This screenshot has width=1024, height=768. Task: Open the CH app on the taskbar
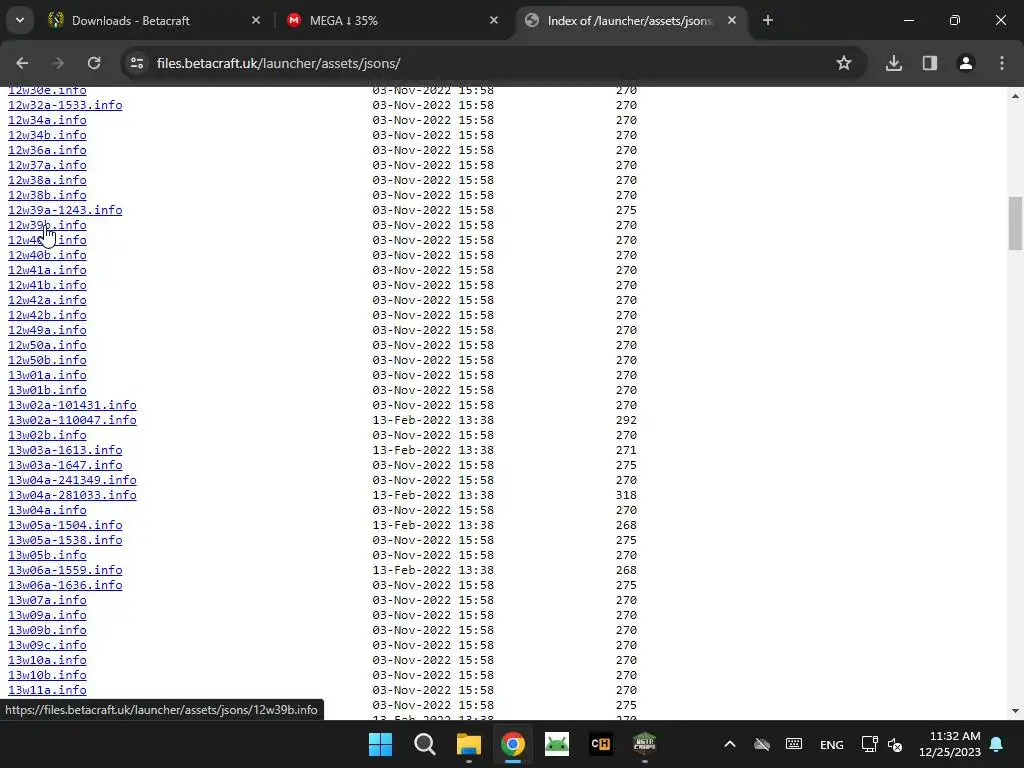[x=601, y=744]
